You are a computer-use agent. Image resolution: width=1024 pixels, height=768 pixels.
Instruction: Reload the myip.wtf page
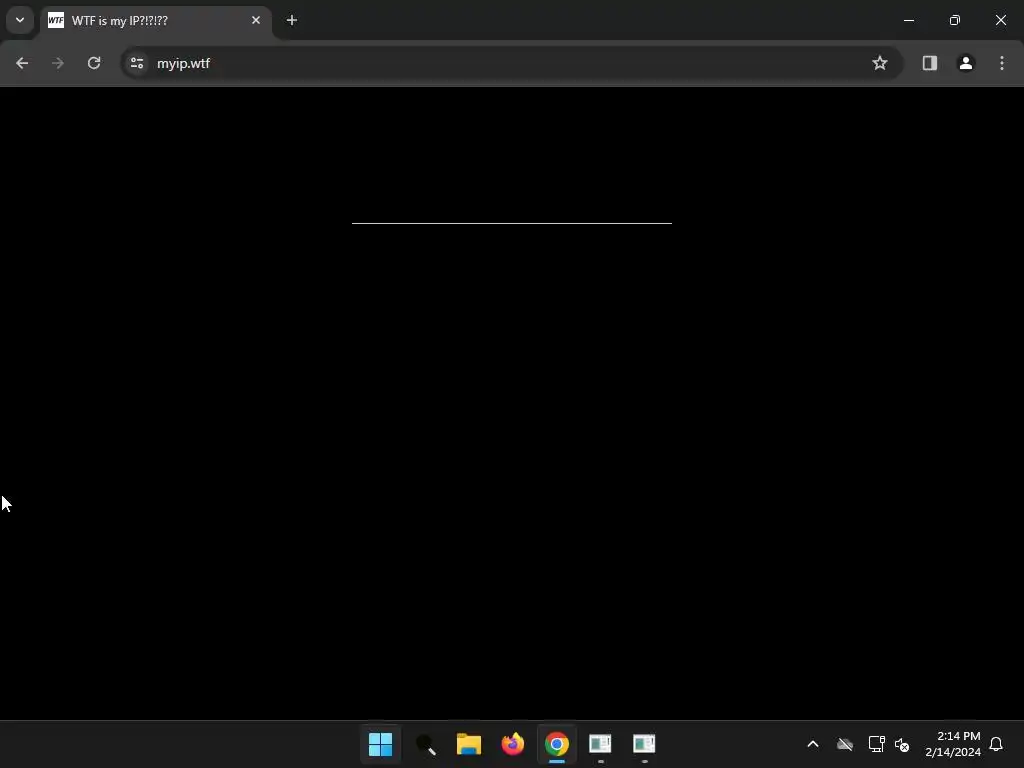point(94,63)
